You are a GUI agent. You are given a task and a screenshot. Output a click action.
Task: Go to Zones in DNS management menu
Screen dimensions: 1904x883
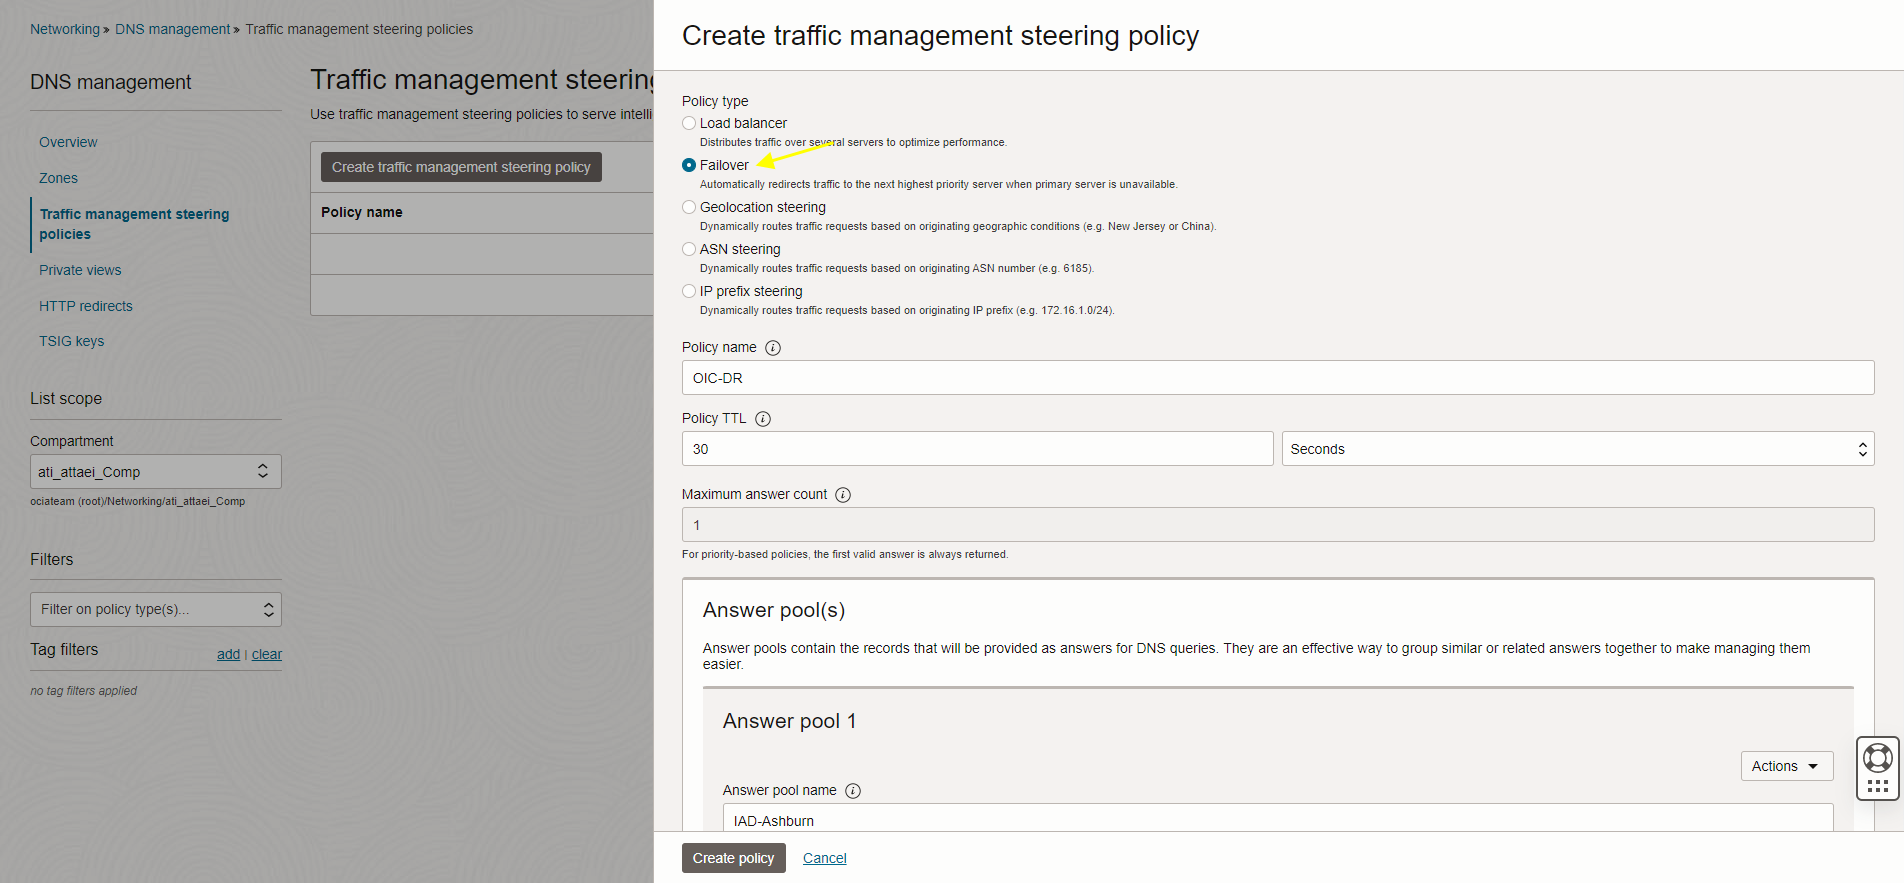tap(58, 178)
